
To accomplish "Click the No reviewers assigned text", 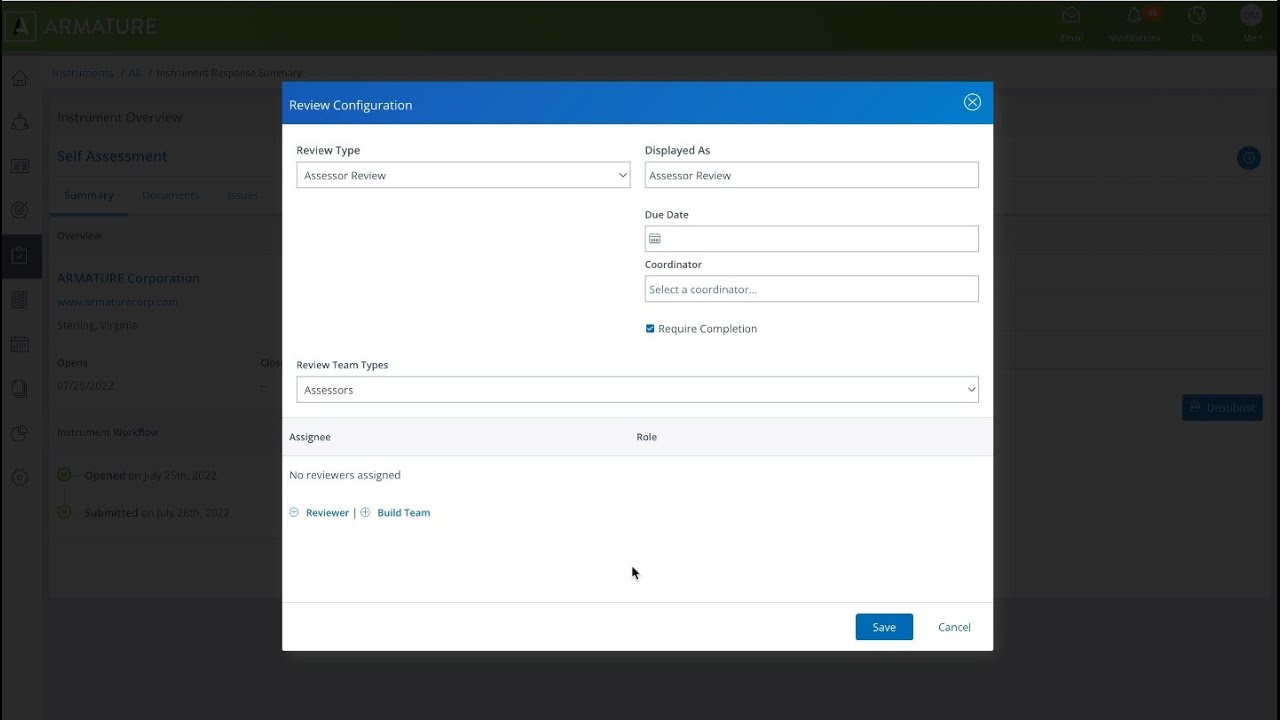I will pos(345,475).
